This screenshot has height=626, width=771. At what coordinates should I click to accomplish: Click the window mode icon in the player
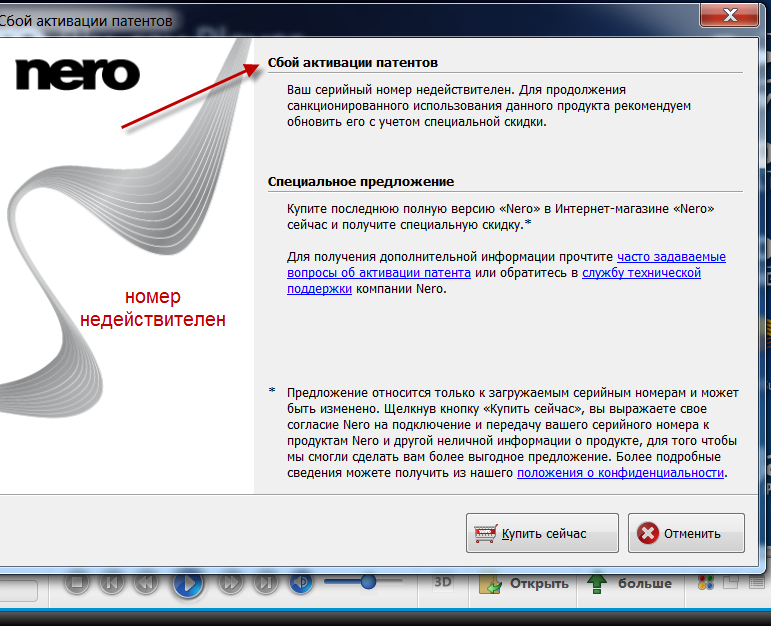731,582
